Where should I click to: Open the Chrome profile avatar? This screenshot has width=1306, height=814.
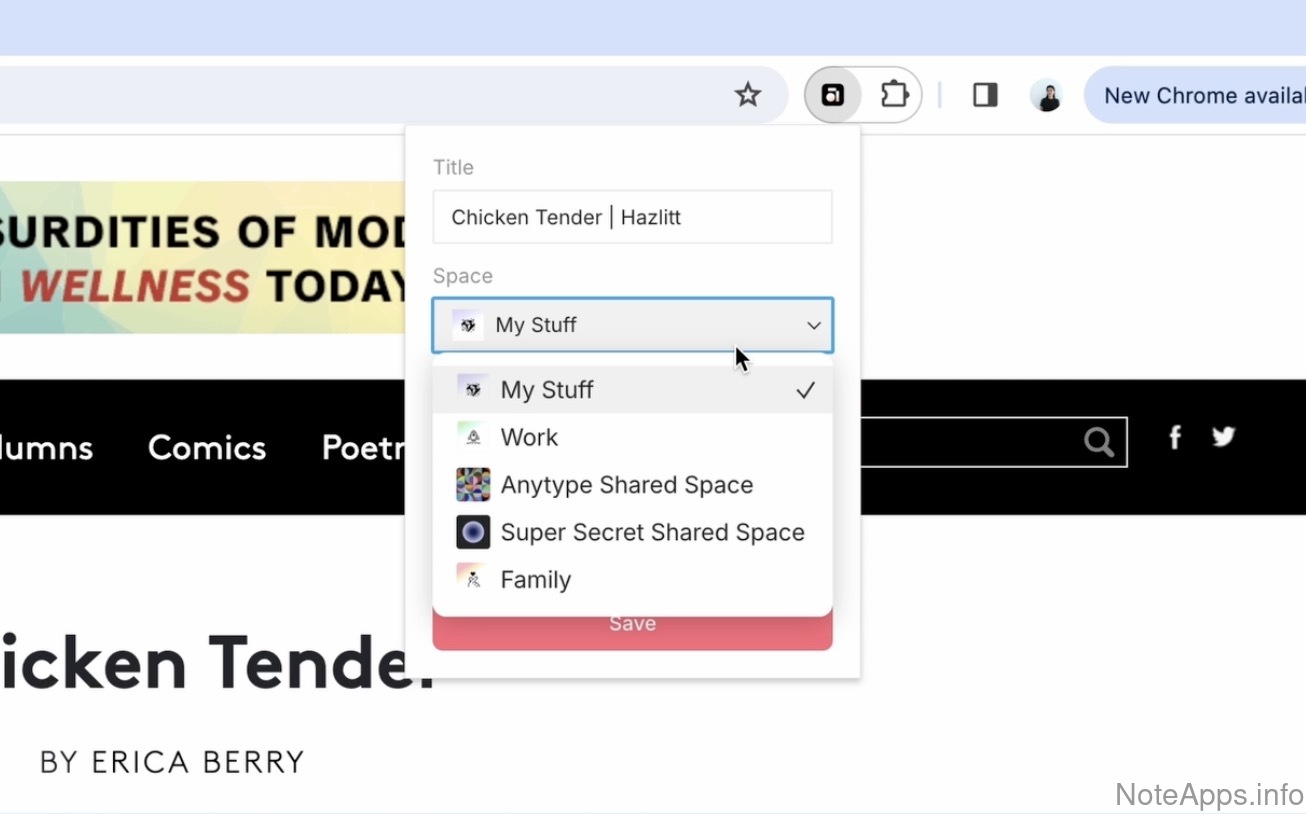pyautogui.click(x=1046, y=96)
